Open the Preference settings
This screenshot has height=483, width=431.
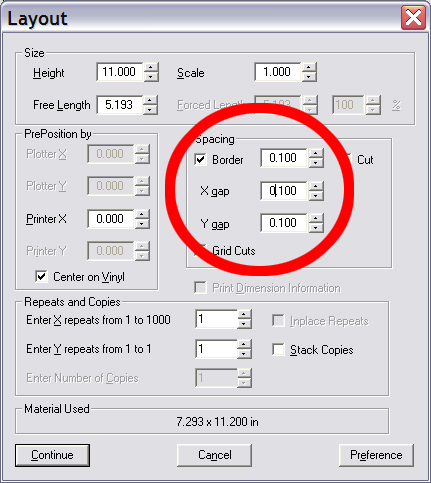click(376, 455)
